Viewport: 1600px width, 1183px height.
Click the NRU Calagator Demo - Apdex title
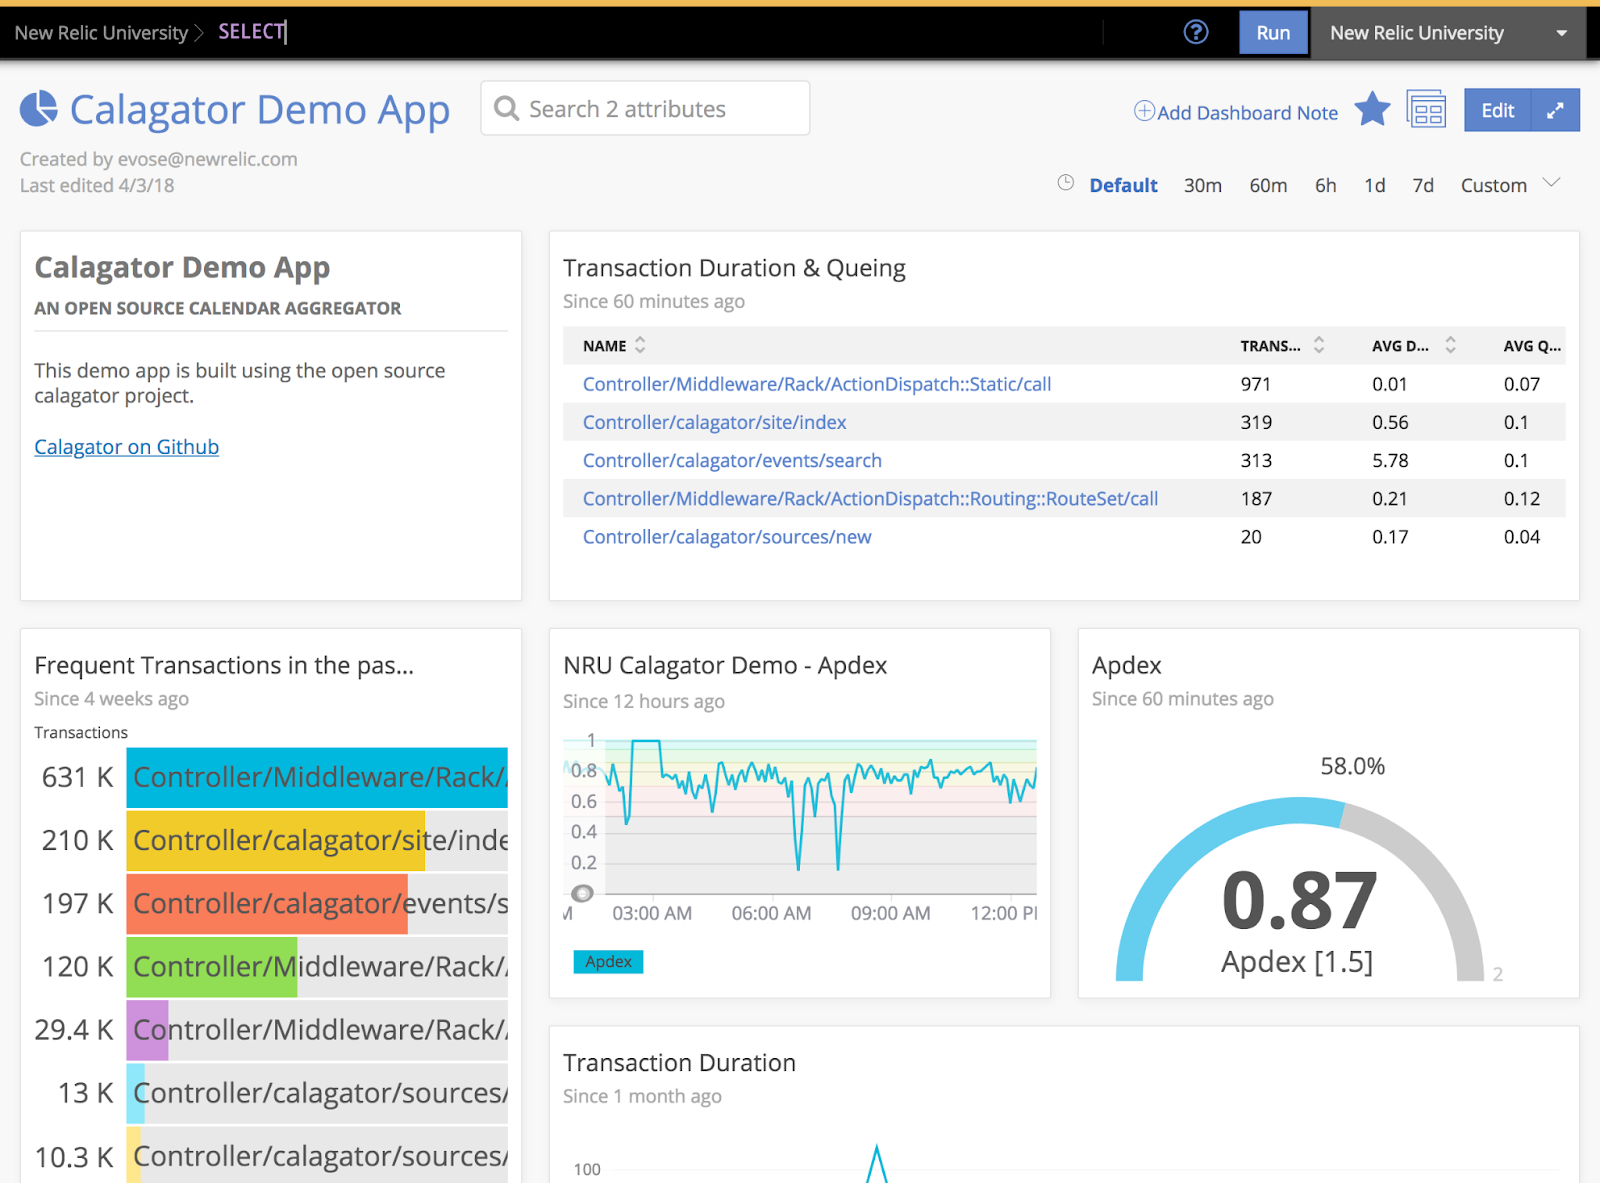[725, 665]
